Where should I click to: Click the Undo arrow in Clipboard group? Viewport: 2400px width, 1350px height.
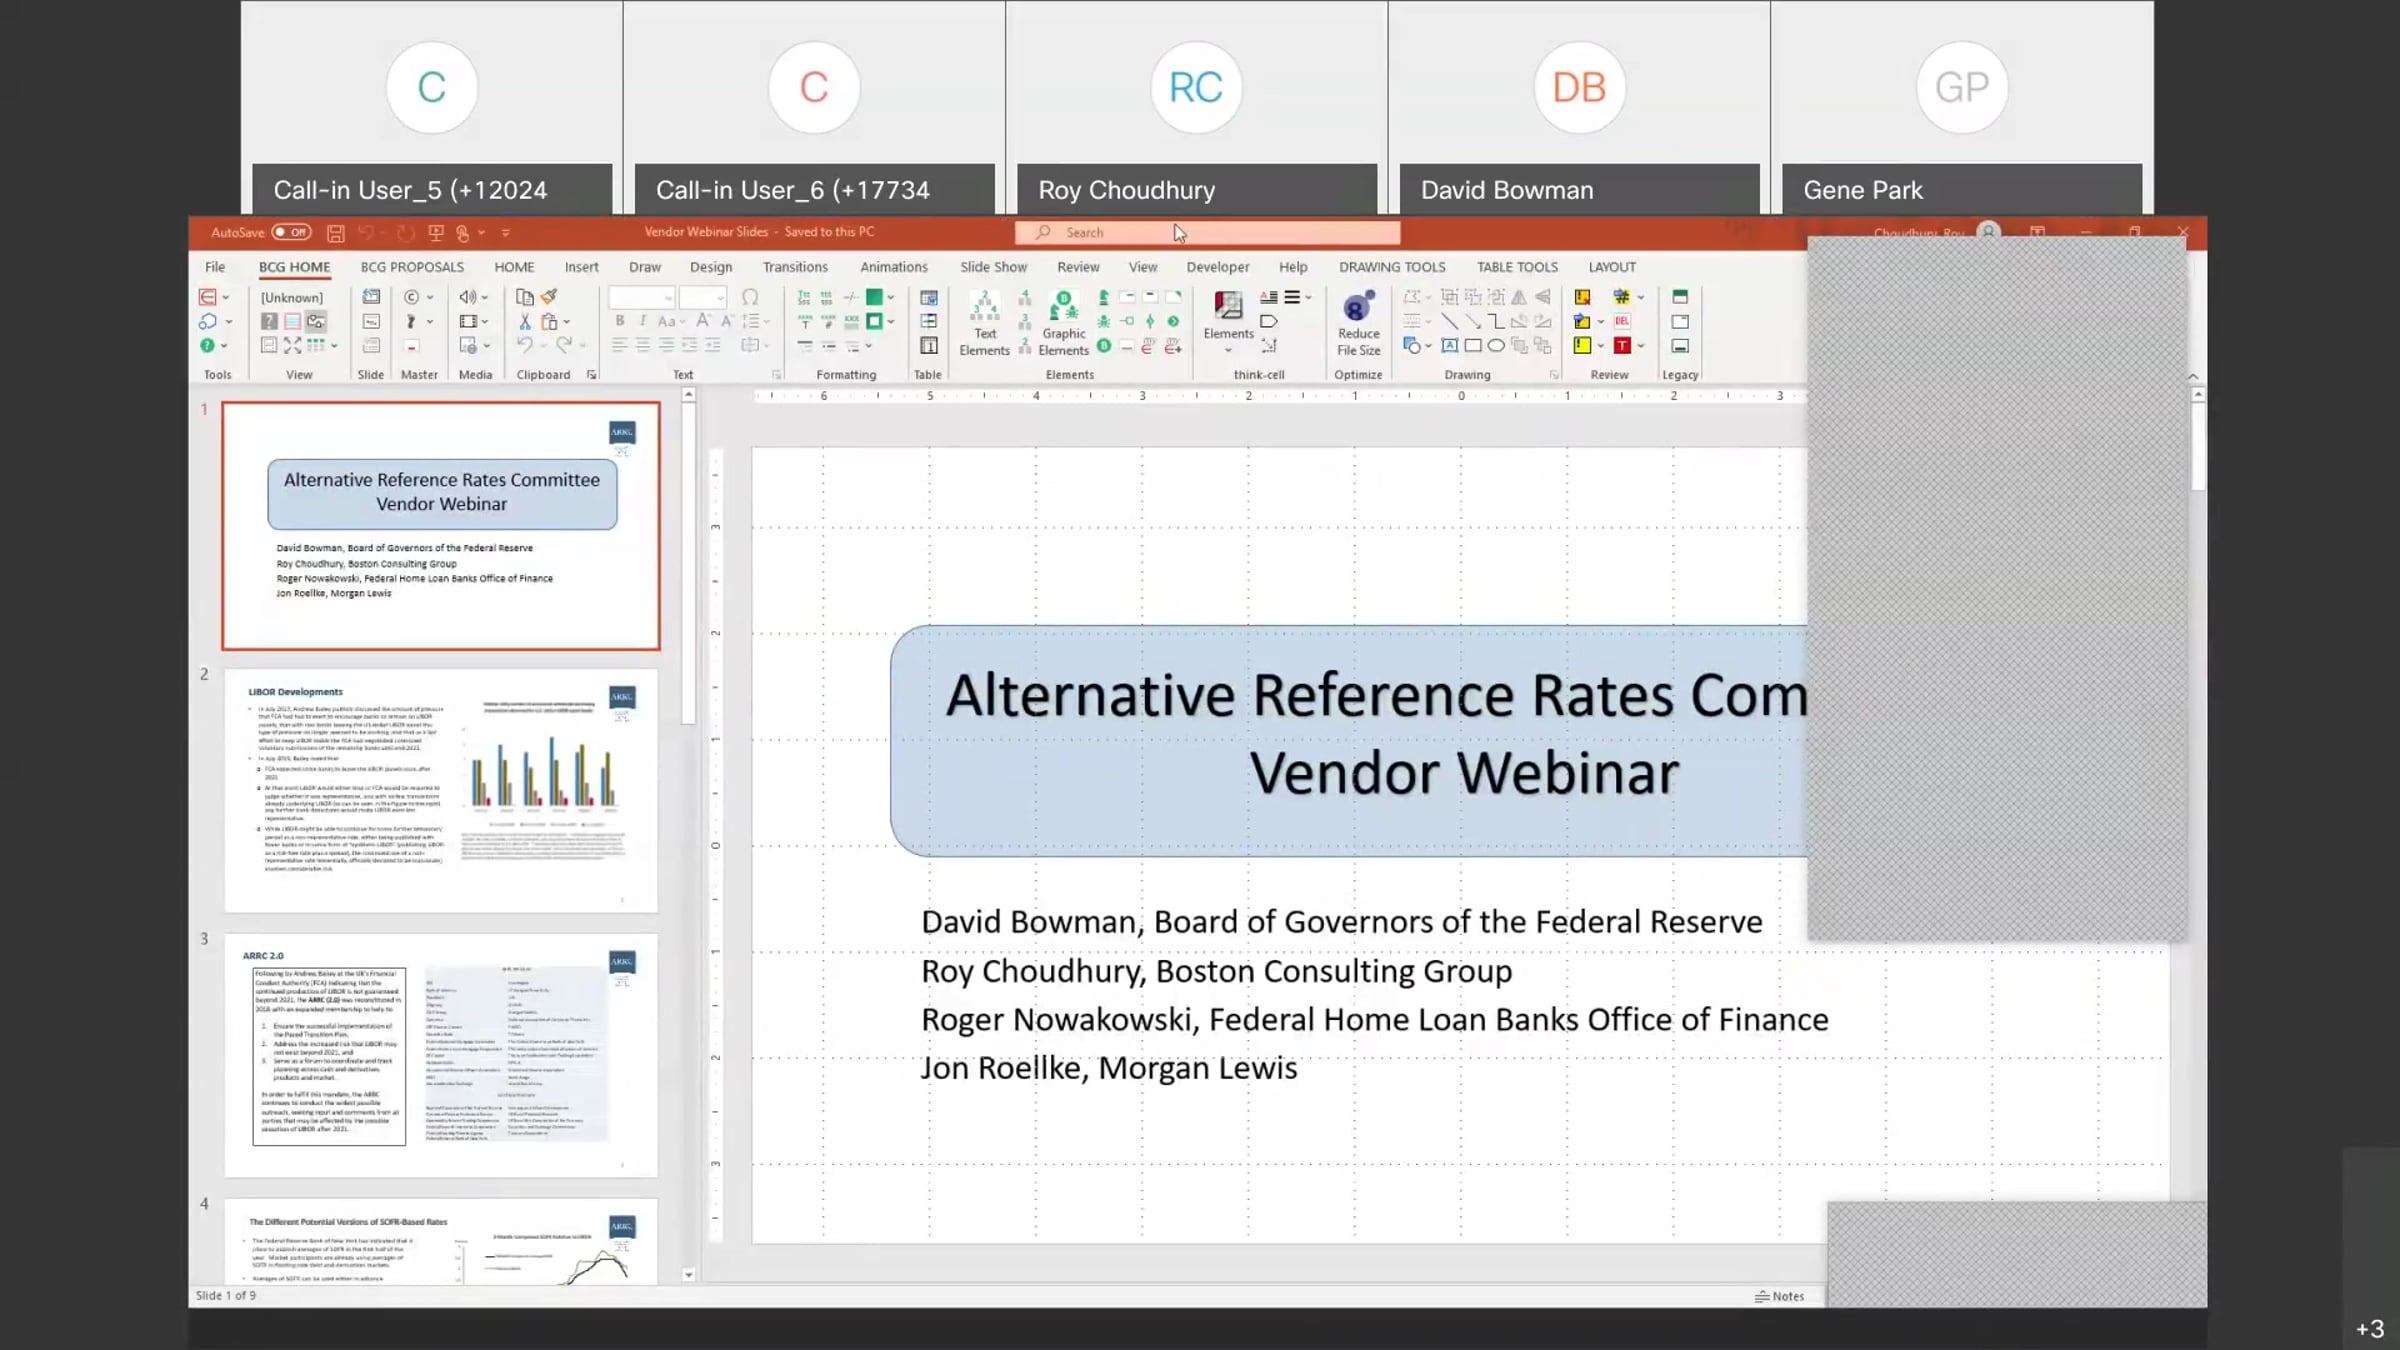(x=525, y=345)
